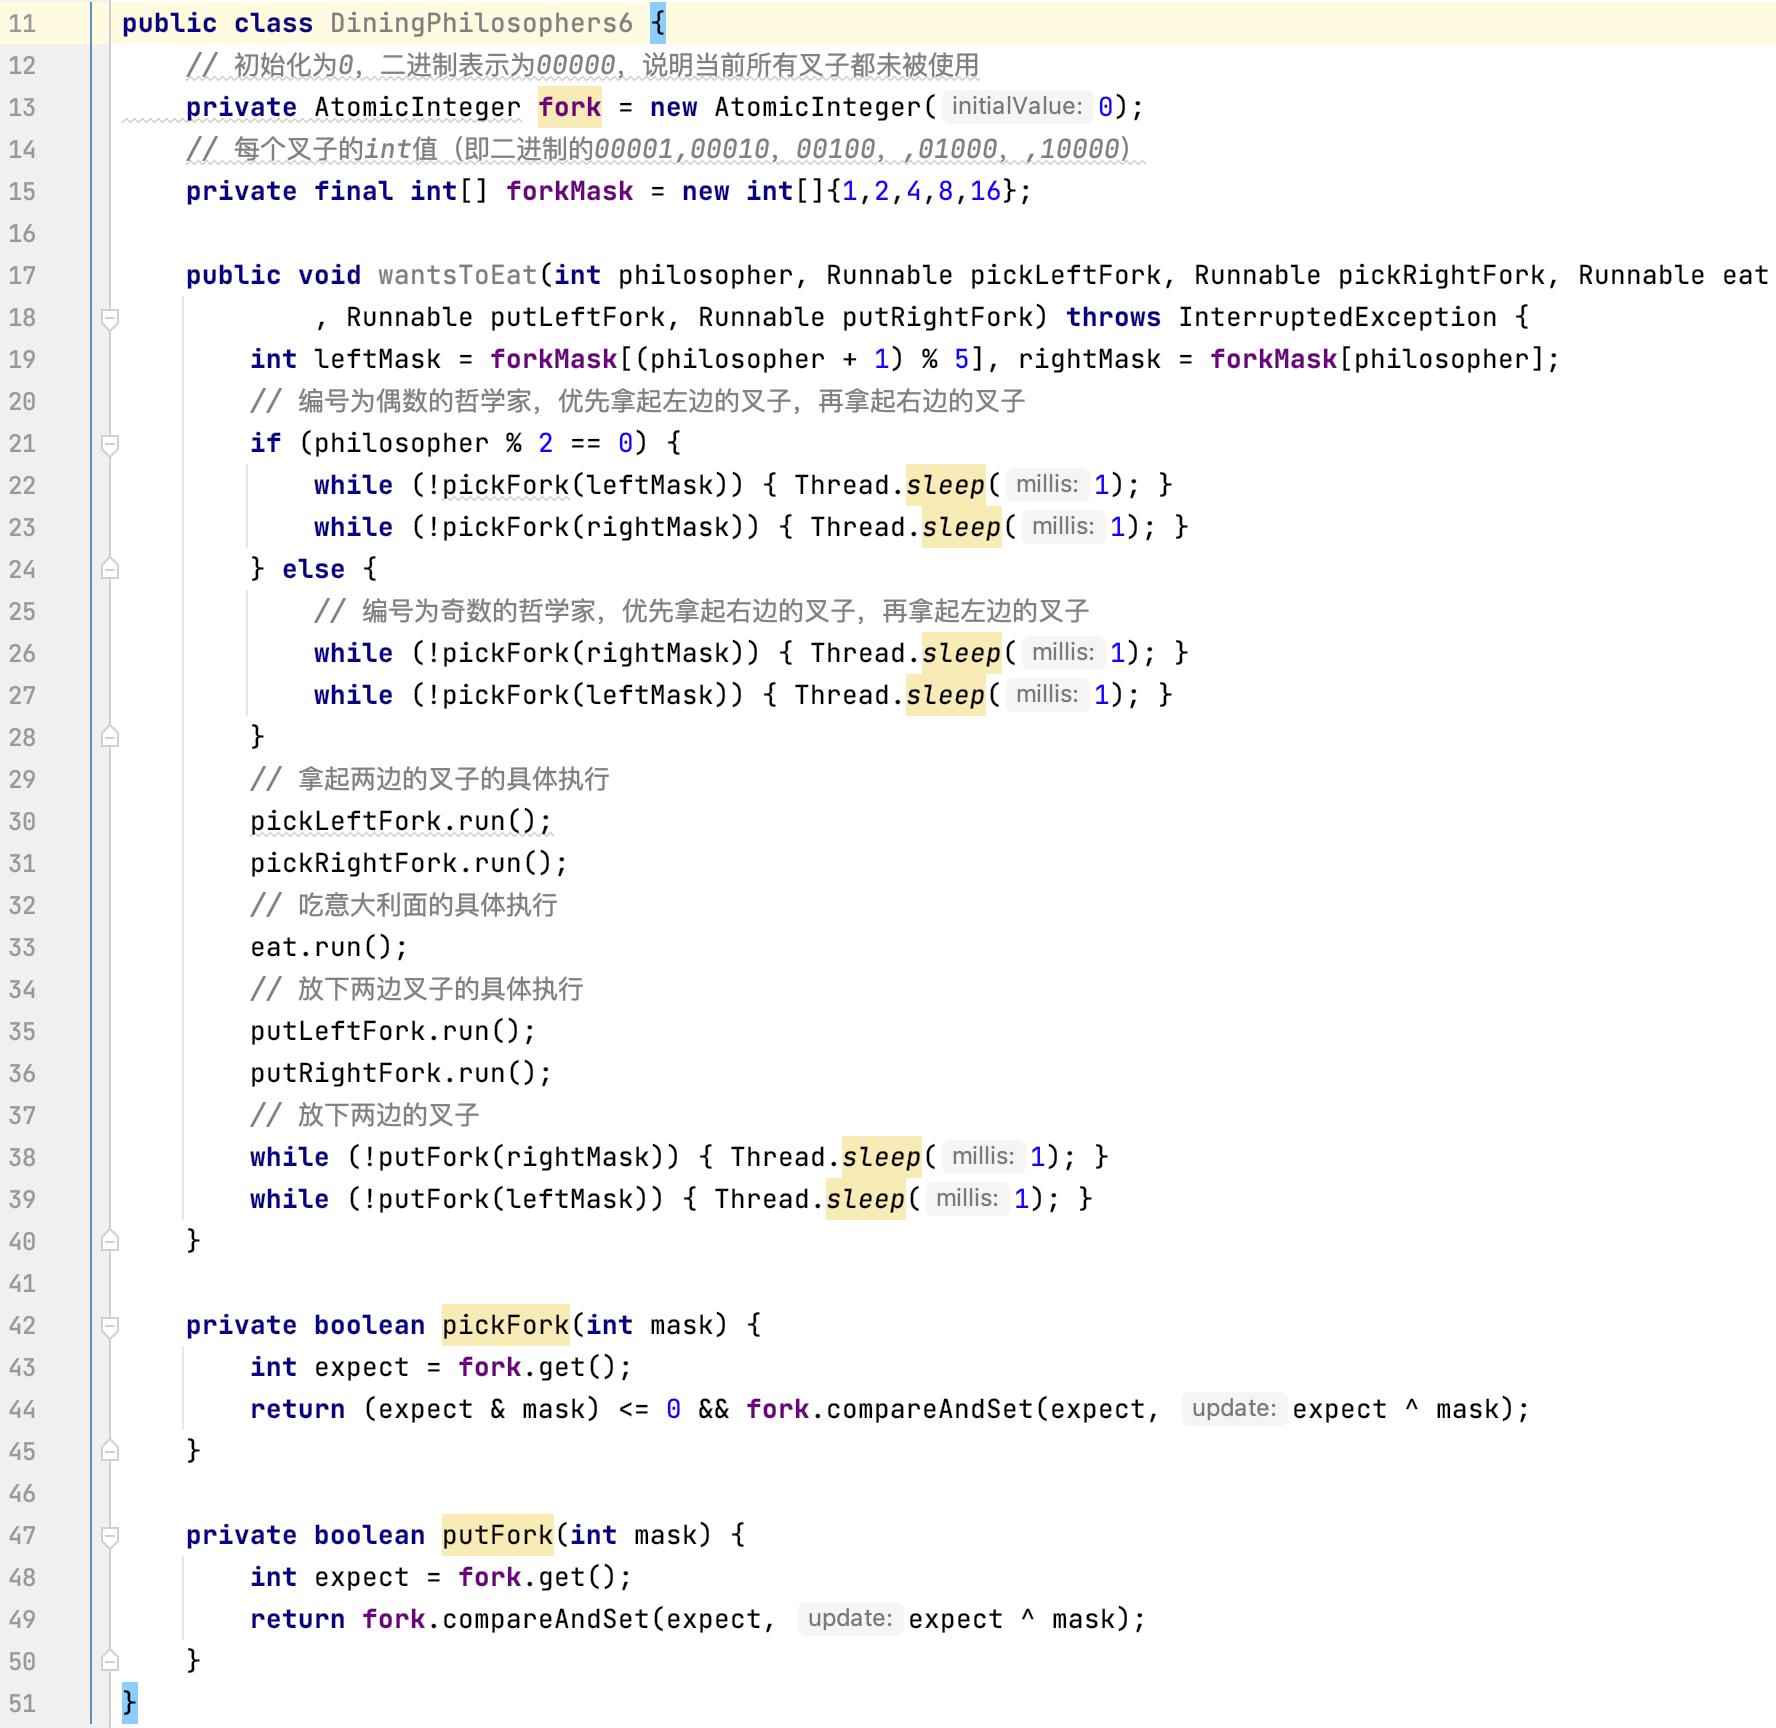Click InterruptedException in the throws clause

pos(1337,317)
